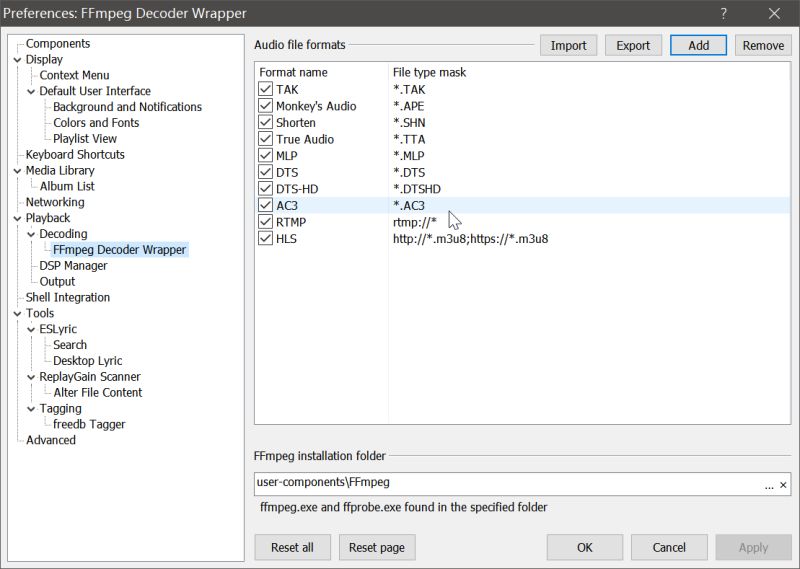
Task: Toggle the Shorten format checkbox
Action: [265, 122]
